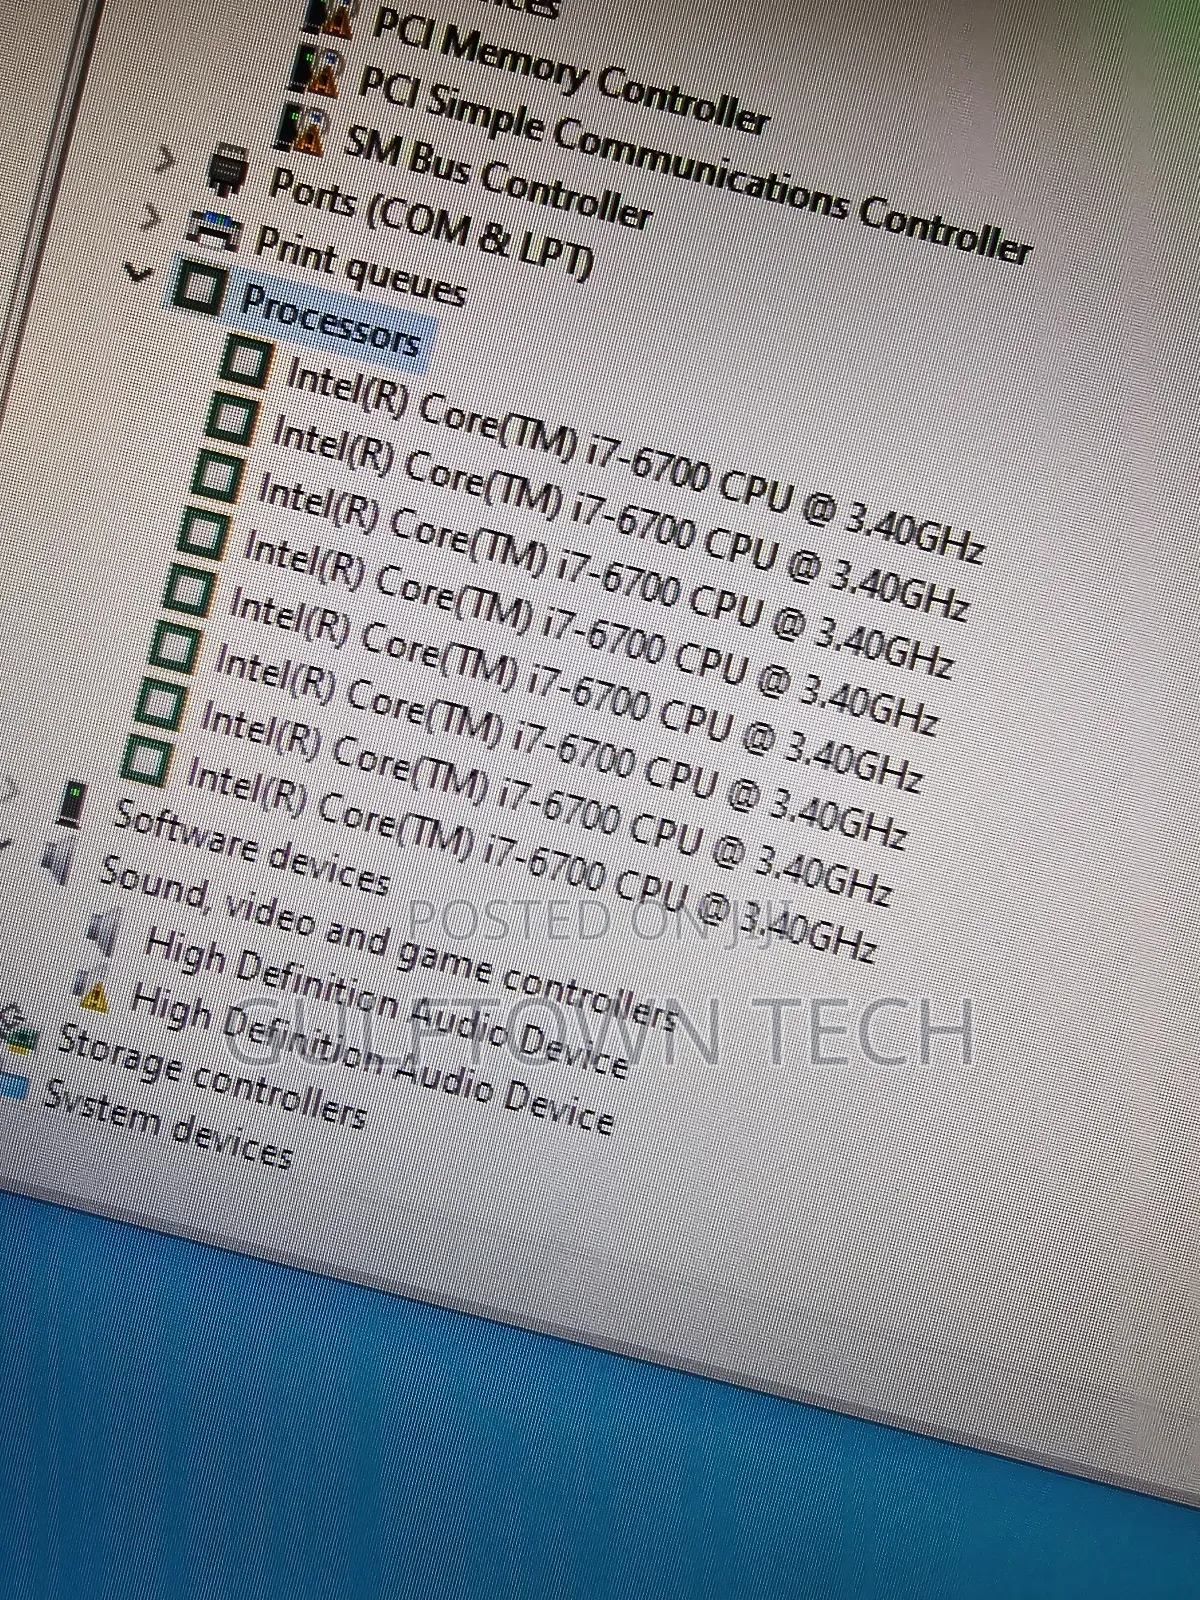Viewport: 1200px width, 1600px height.
Task: Click the SM Bus Controller warning icon
Action: tap(301, 130)
